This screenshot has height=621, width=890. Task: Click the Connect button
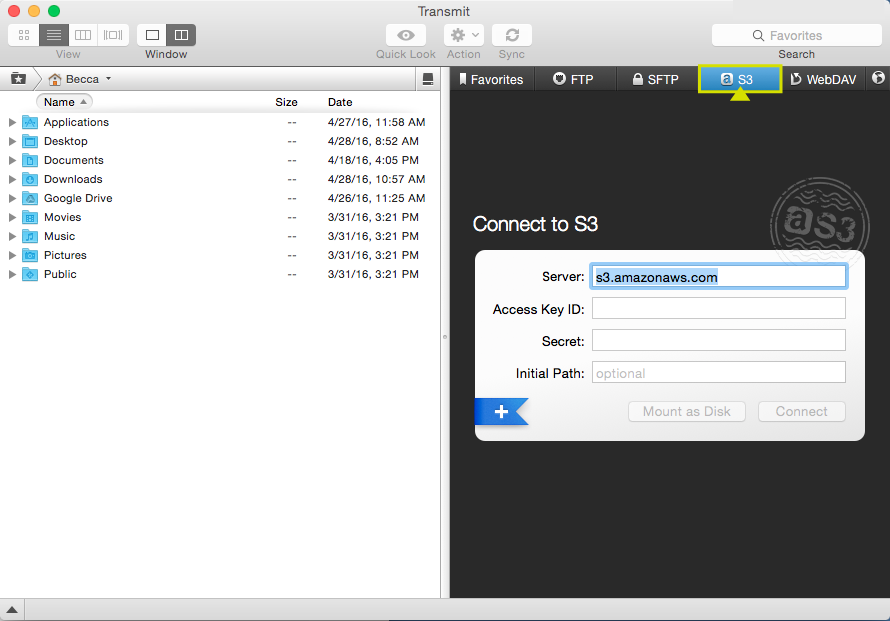[x=801, y=412]
